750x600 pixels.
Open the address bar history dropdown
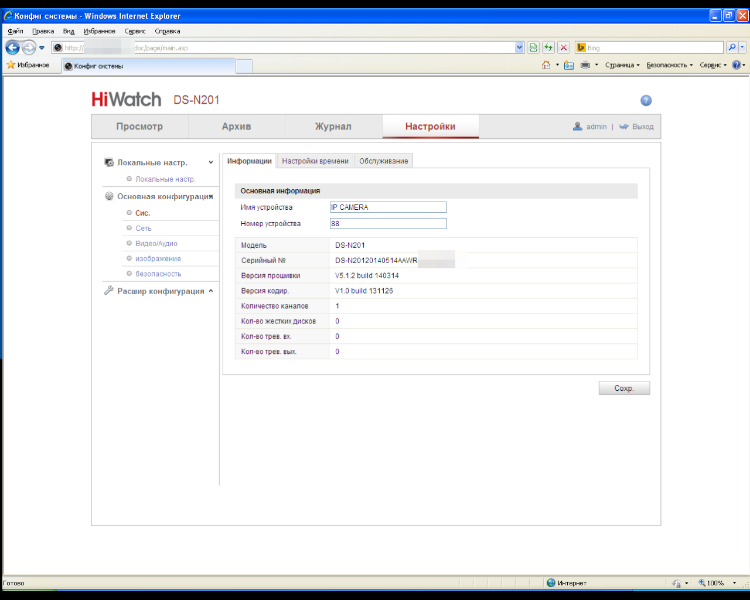pos(519,47)
